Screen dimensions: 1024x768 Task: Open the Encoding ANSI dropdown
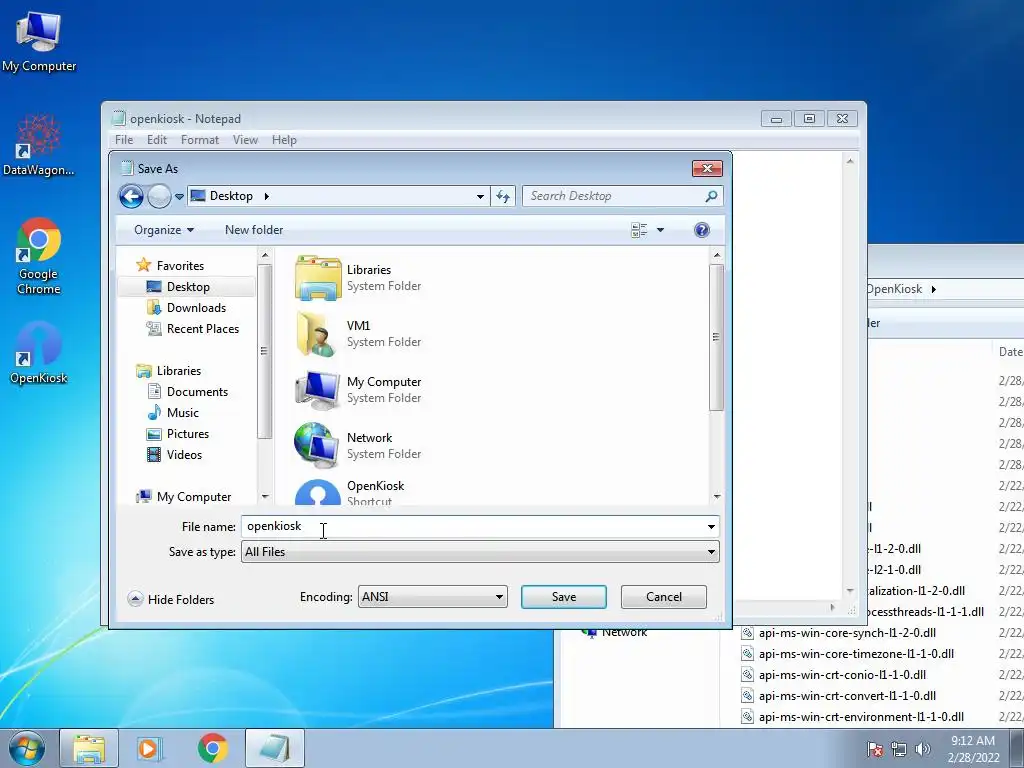point(432,597)
